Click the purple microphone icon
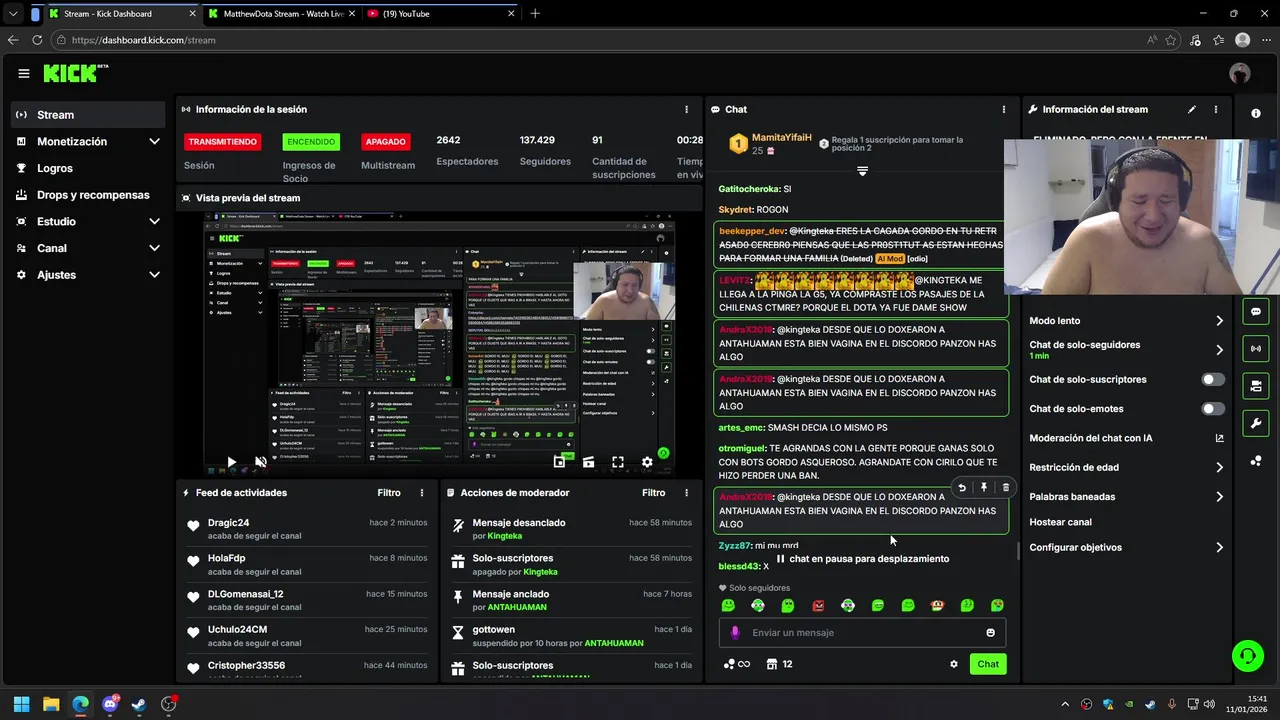This screenshot has width=1280, height=720. [x=735, y=632]
